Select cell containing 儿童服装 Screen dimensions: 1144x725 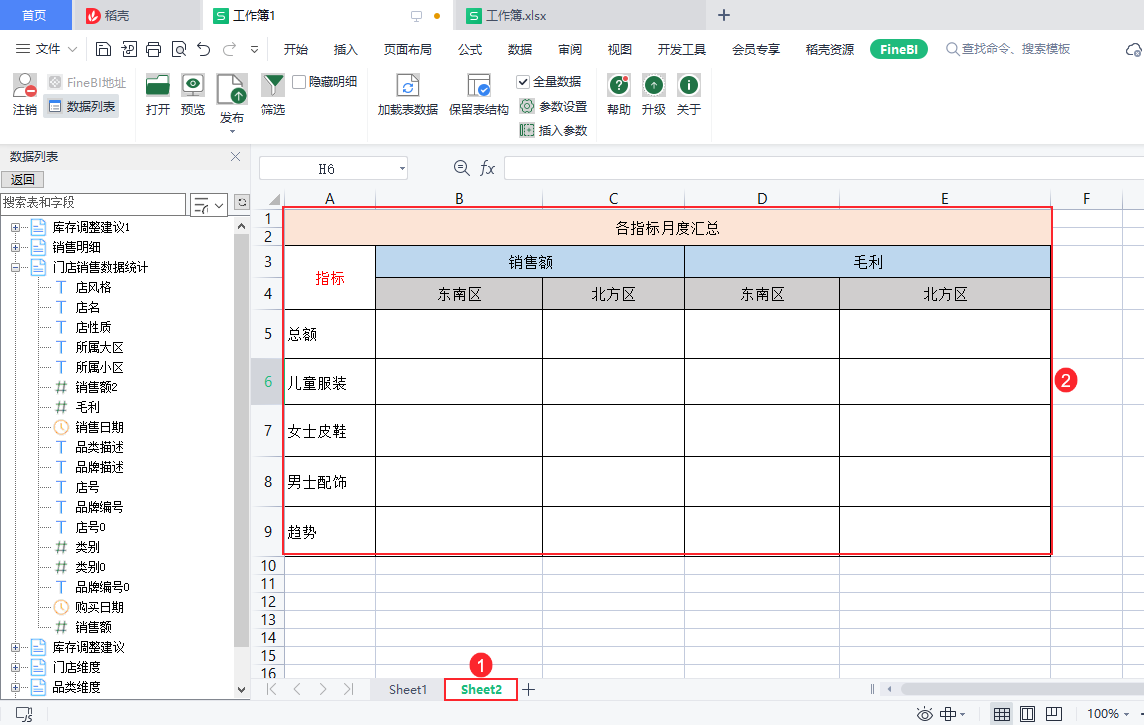tap(330, 381)
